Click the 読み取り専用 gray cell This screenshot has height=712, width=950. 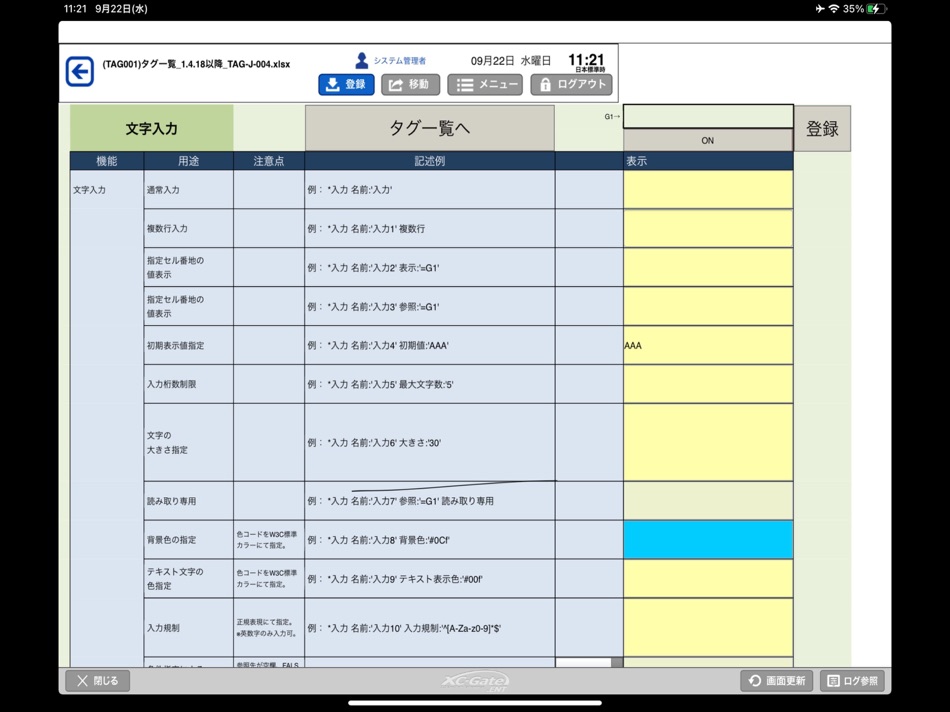click(708, 501)
